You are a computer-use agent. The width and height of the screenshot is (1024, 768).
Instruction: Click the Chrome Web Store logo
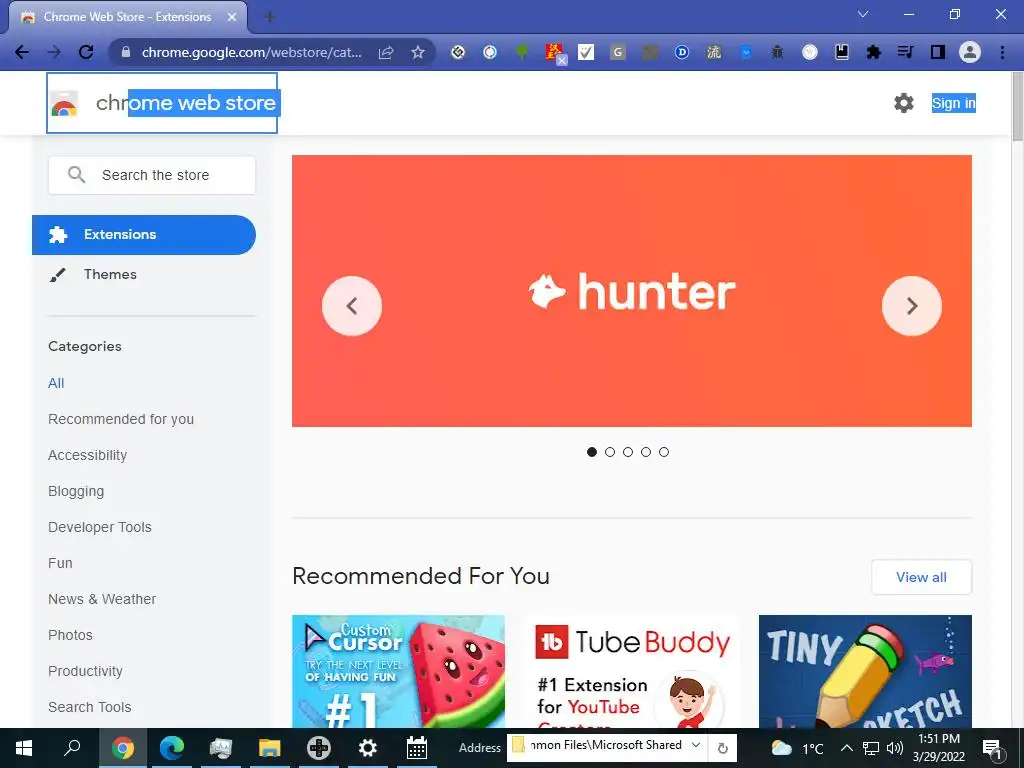coord(162,103)
